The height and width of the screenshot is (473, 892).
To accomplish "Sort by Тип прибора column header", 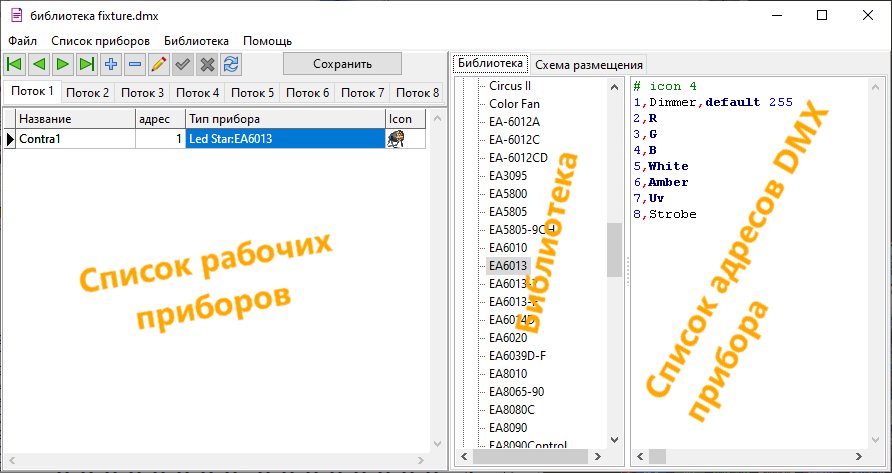I will (286, 119).
